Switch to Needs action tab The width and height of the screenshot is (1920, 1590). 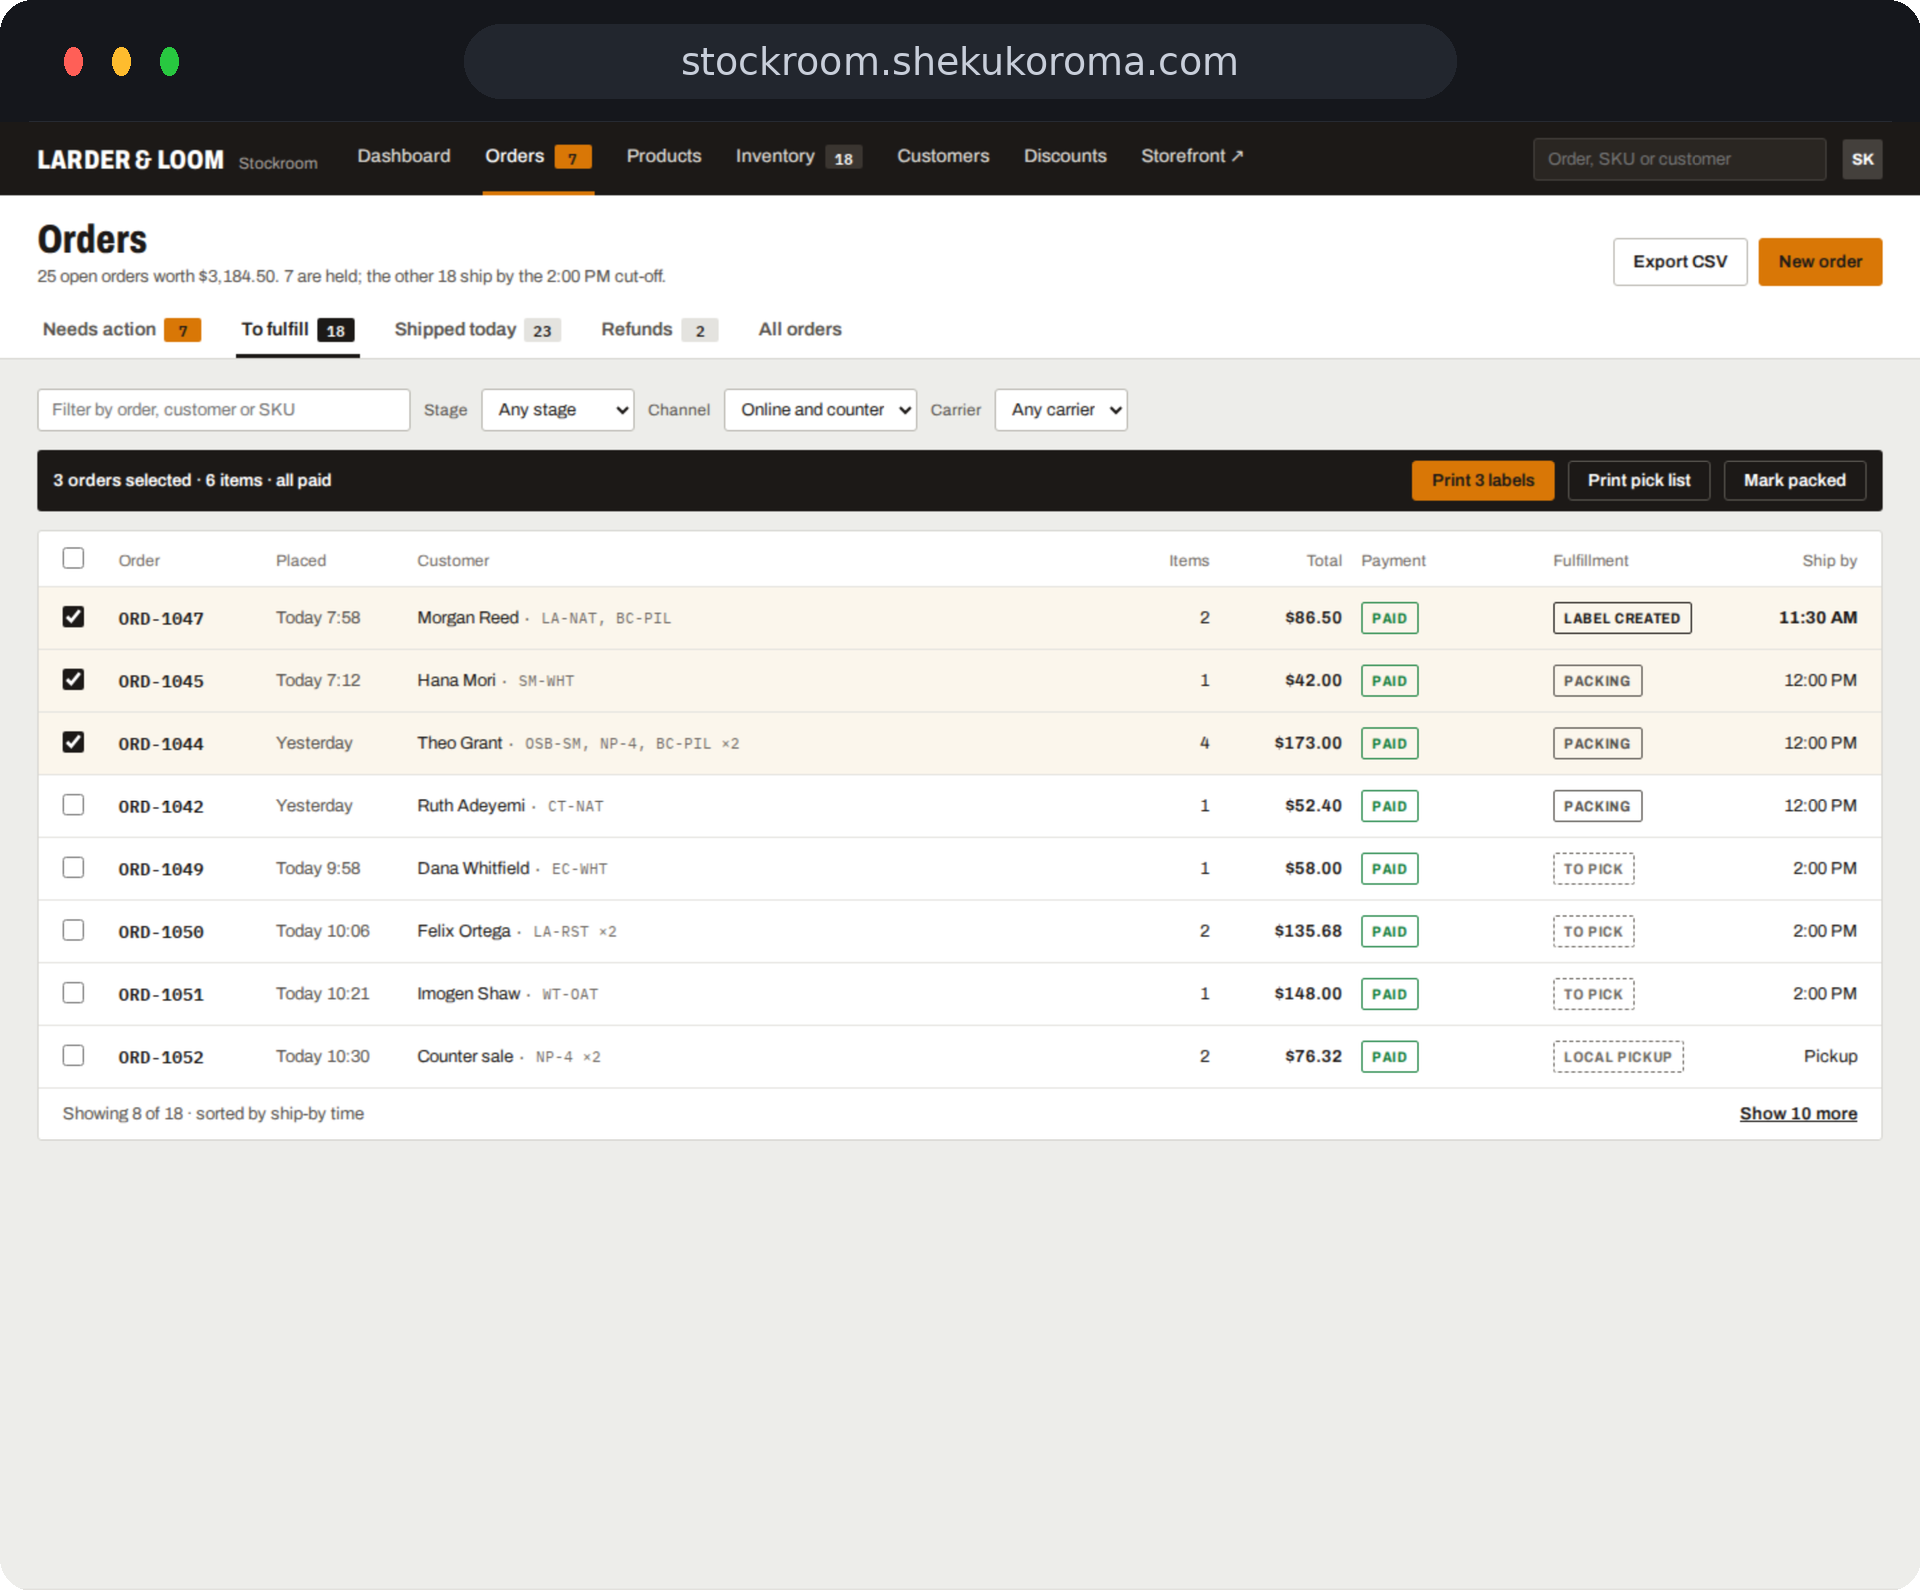coord(121,330)
